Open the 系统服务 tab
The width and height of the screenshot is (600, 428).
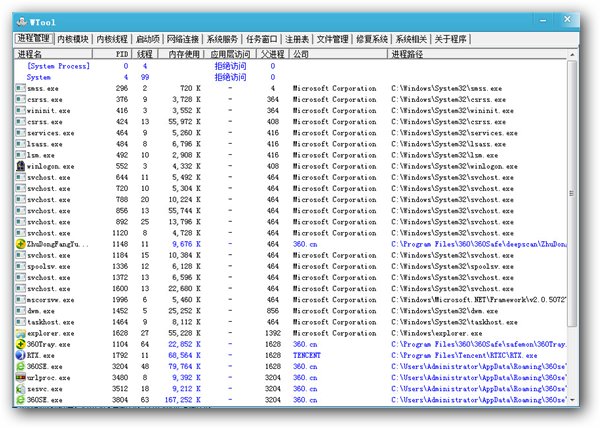(222, 39)
